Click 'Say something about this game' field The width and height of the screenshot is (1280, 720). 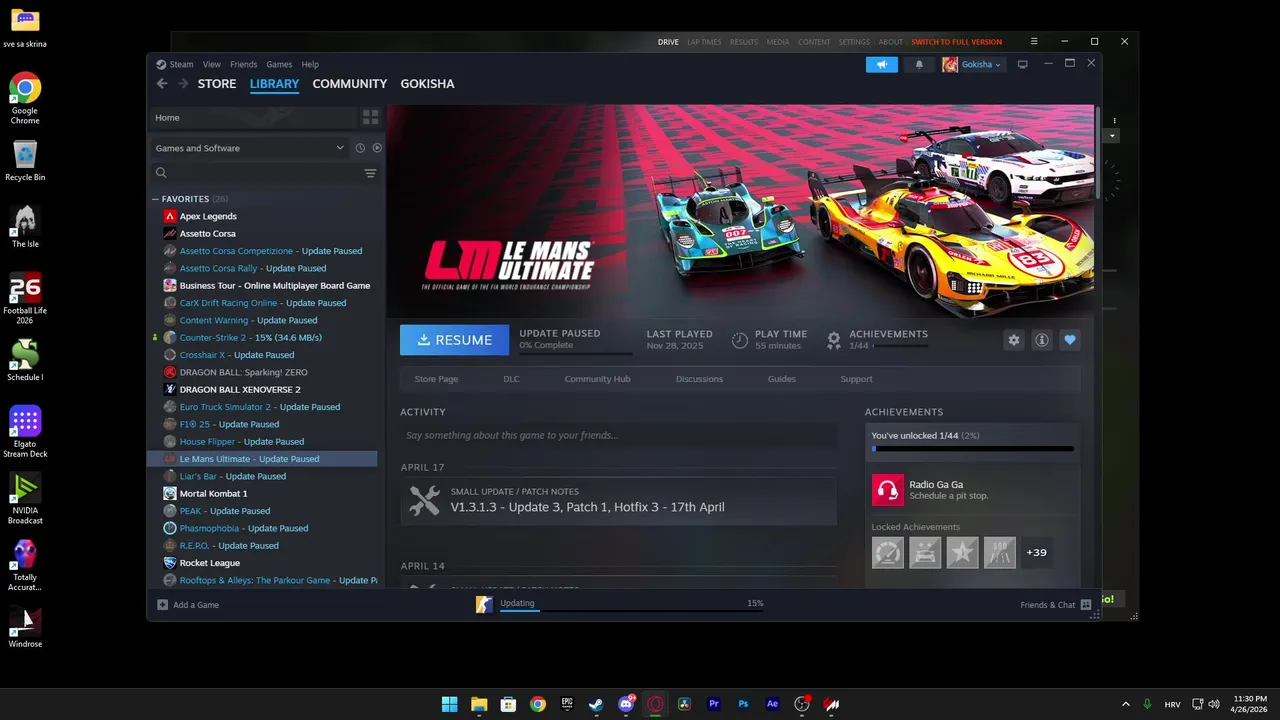click(618, 435)
